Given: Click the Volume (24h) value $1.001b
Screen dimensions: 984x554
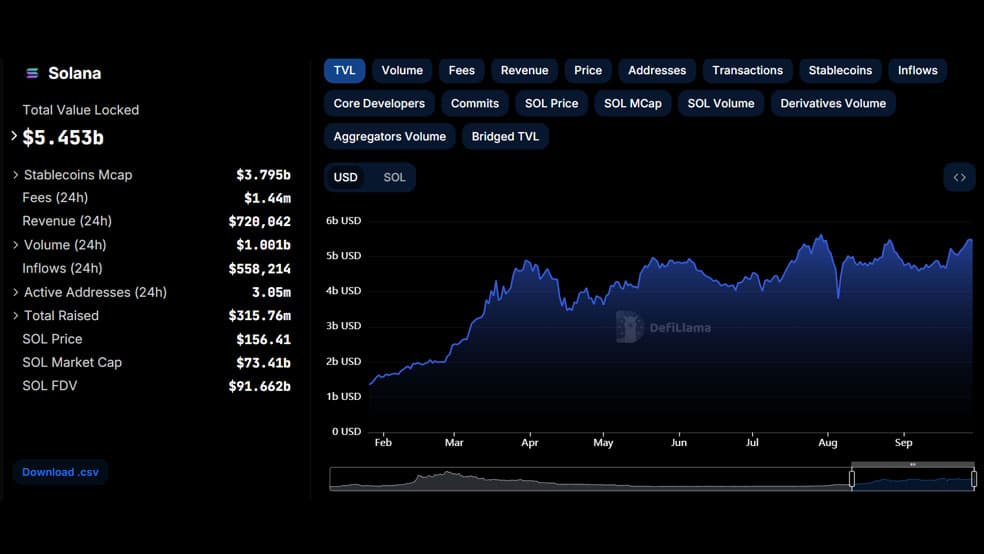Looking at the screenshot, I should 264,245.
